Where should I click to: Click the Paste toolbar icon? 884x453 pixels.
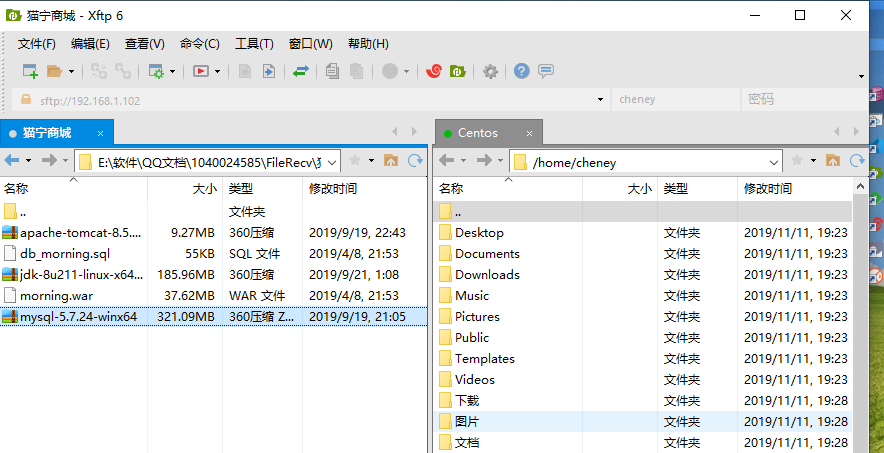[356, 71]
